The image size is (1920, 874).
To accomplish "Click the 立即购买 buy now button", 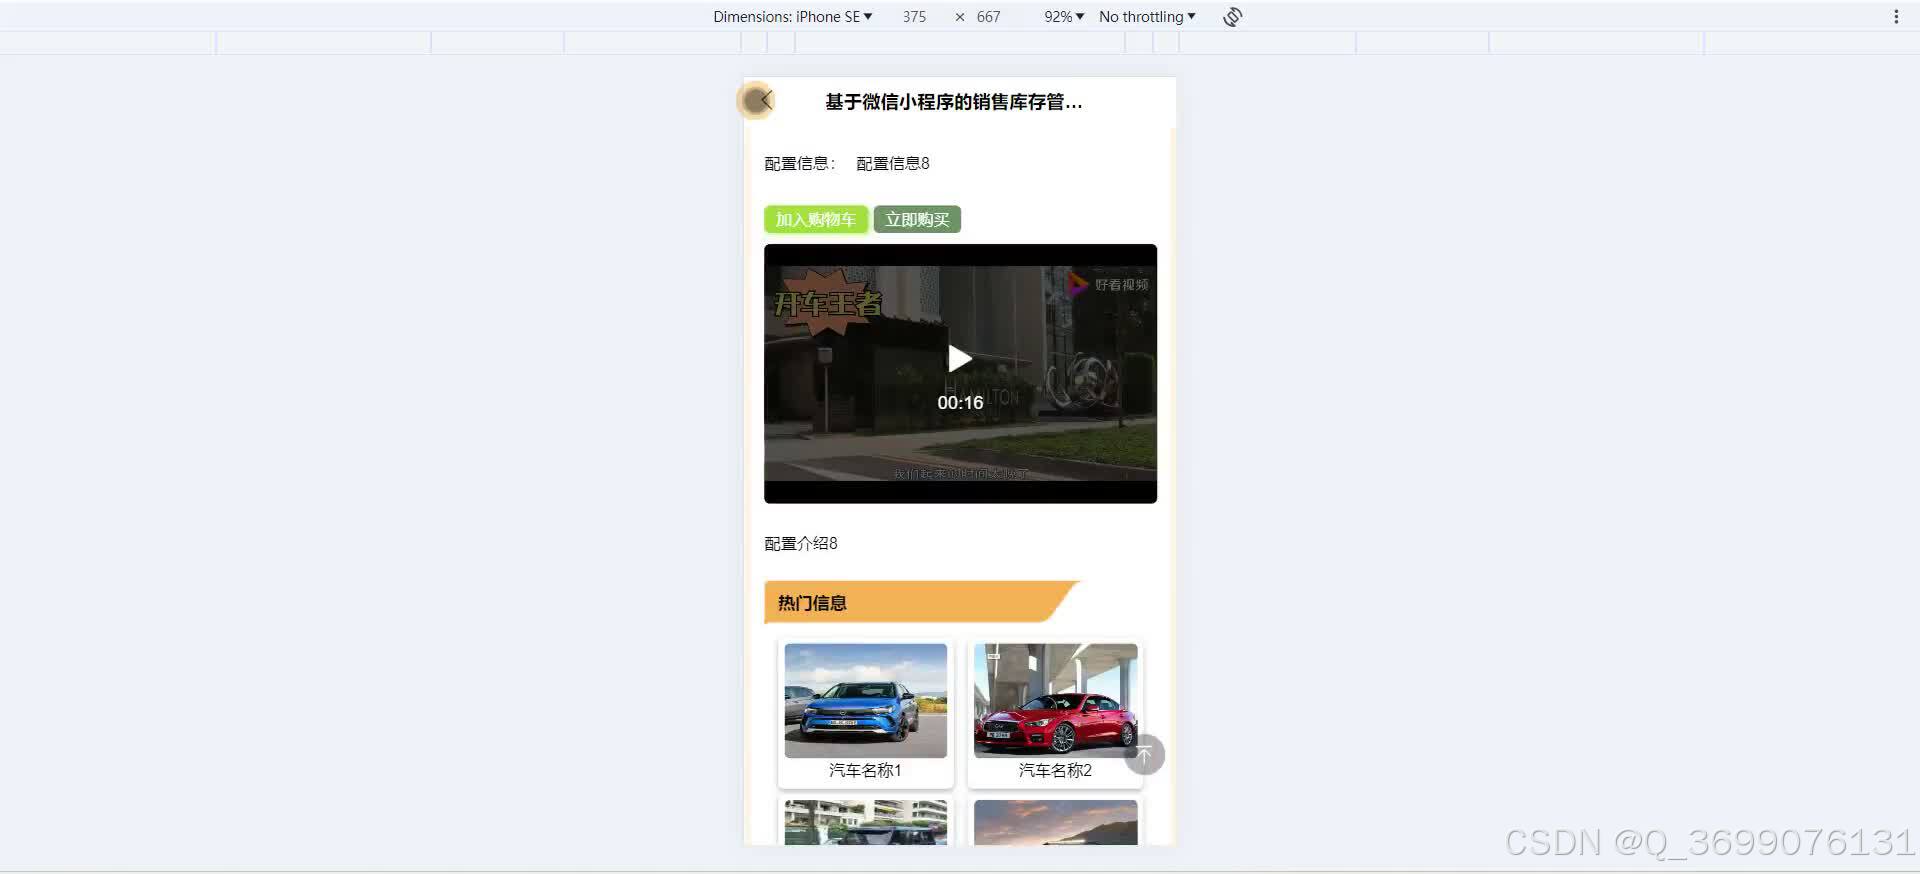I will coord(917,219).
